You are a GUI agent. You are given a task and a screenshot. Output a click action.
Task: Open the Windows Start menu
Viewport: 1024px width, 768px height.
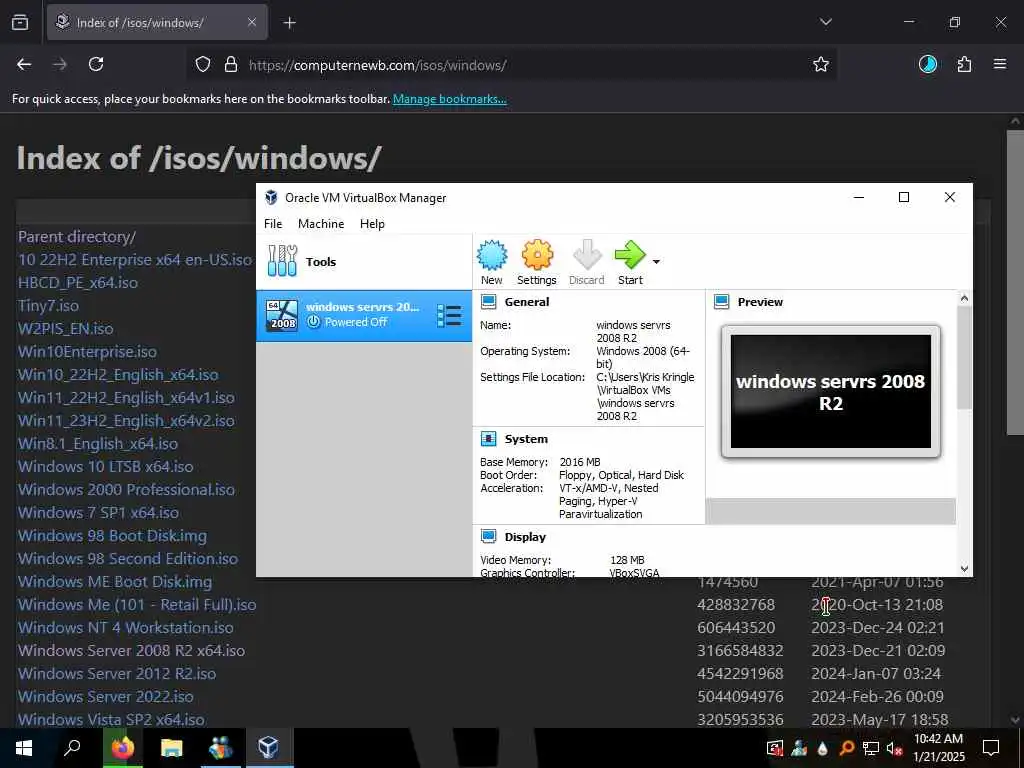point(24,748)
